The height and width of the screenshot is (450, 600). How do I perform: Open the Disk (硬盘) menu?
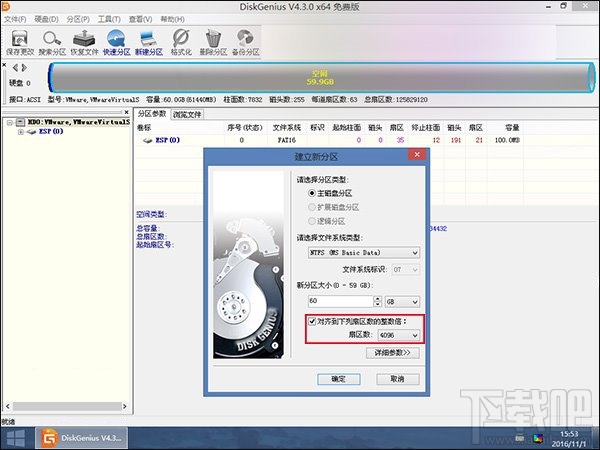[x=46, y=19]
